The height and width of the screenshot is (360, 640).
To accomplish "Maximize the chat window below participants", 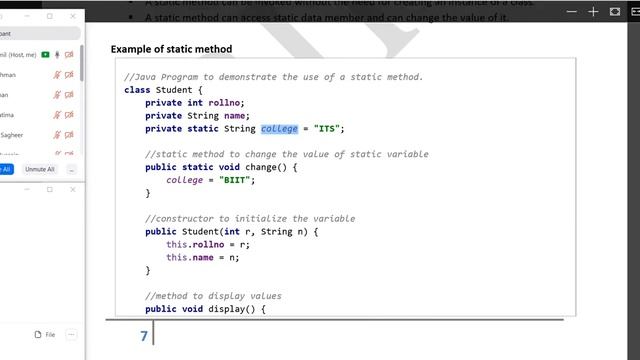I will tap(50, 189).
